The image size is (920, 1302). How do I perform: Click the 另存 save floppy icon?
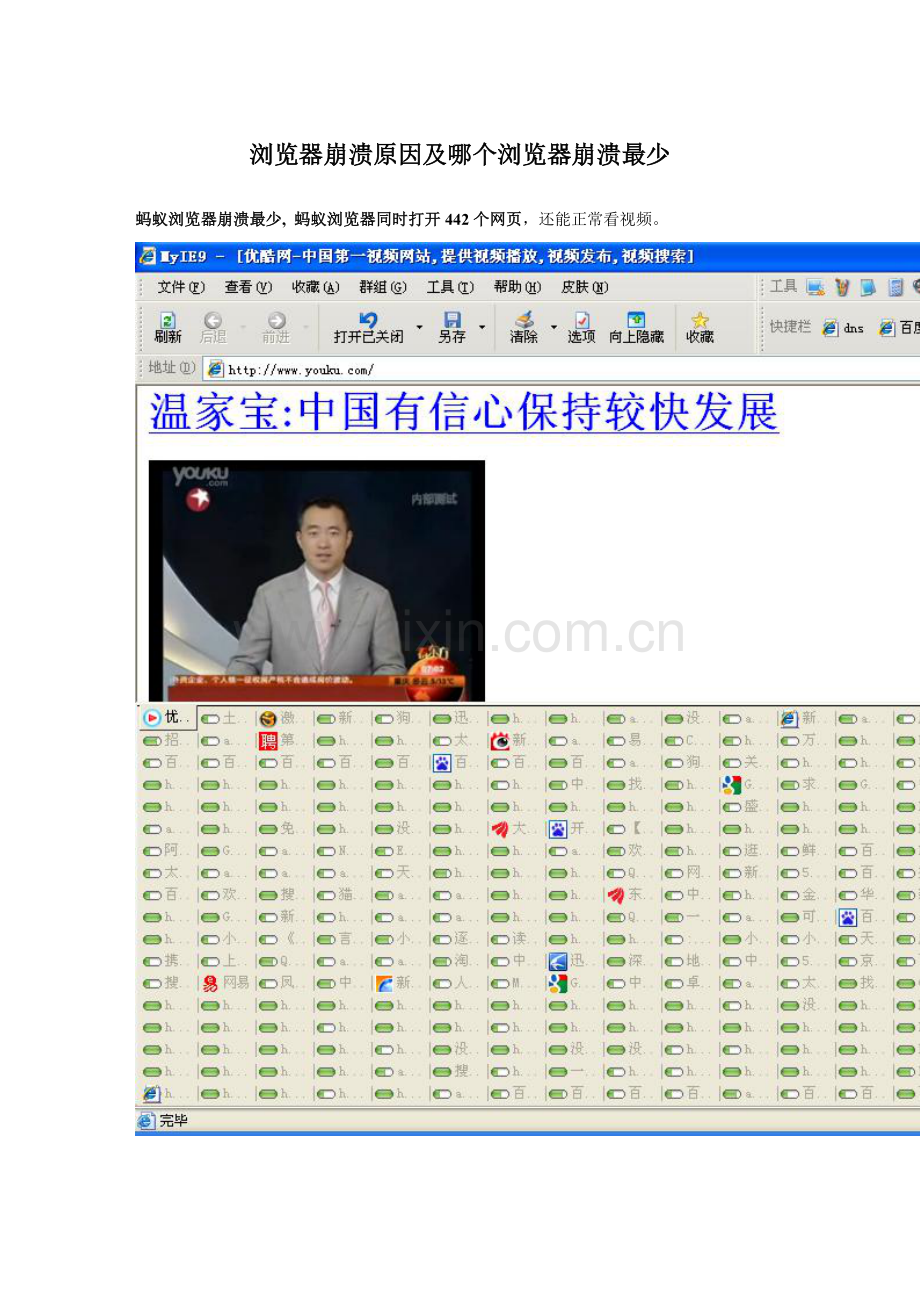coord(452,320)
